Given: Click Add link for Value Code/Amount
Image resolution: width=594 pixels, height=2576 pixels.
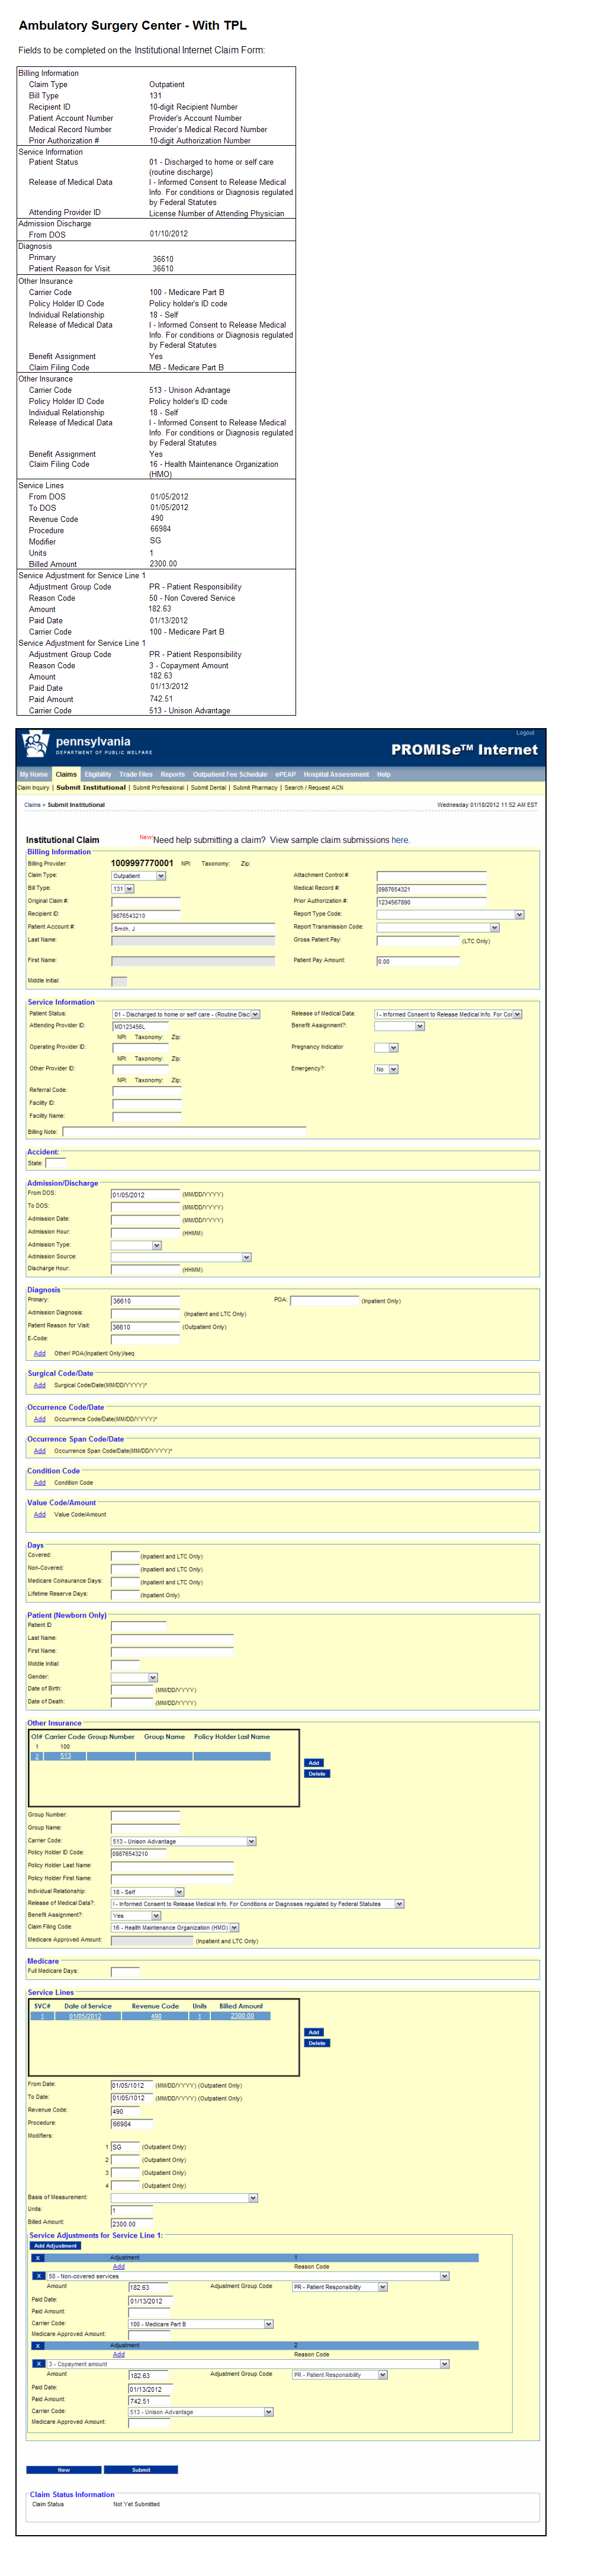Looking at the screenshot, I should pyautogui.click(x=39, y=1514).
